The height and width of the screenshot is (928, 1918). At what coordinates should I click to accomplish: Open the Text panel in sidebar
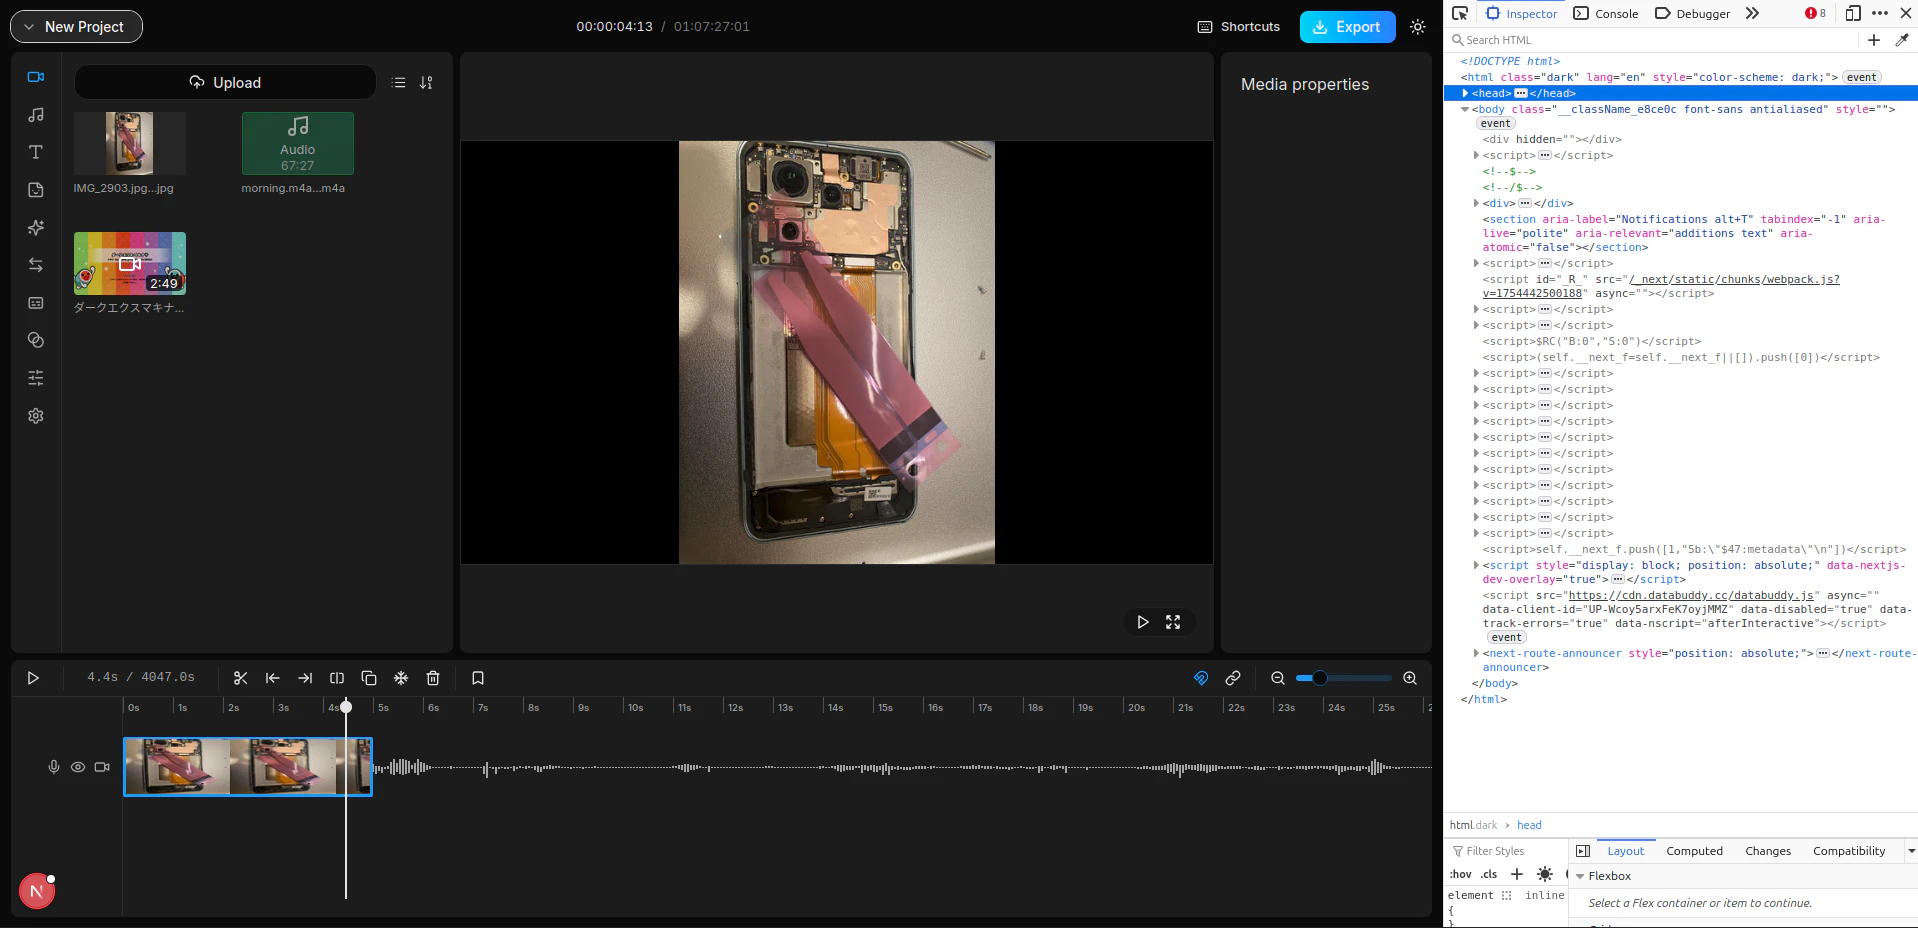click(36, 152)
